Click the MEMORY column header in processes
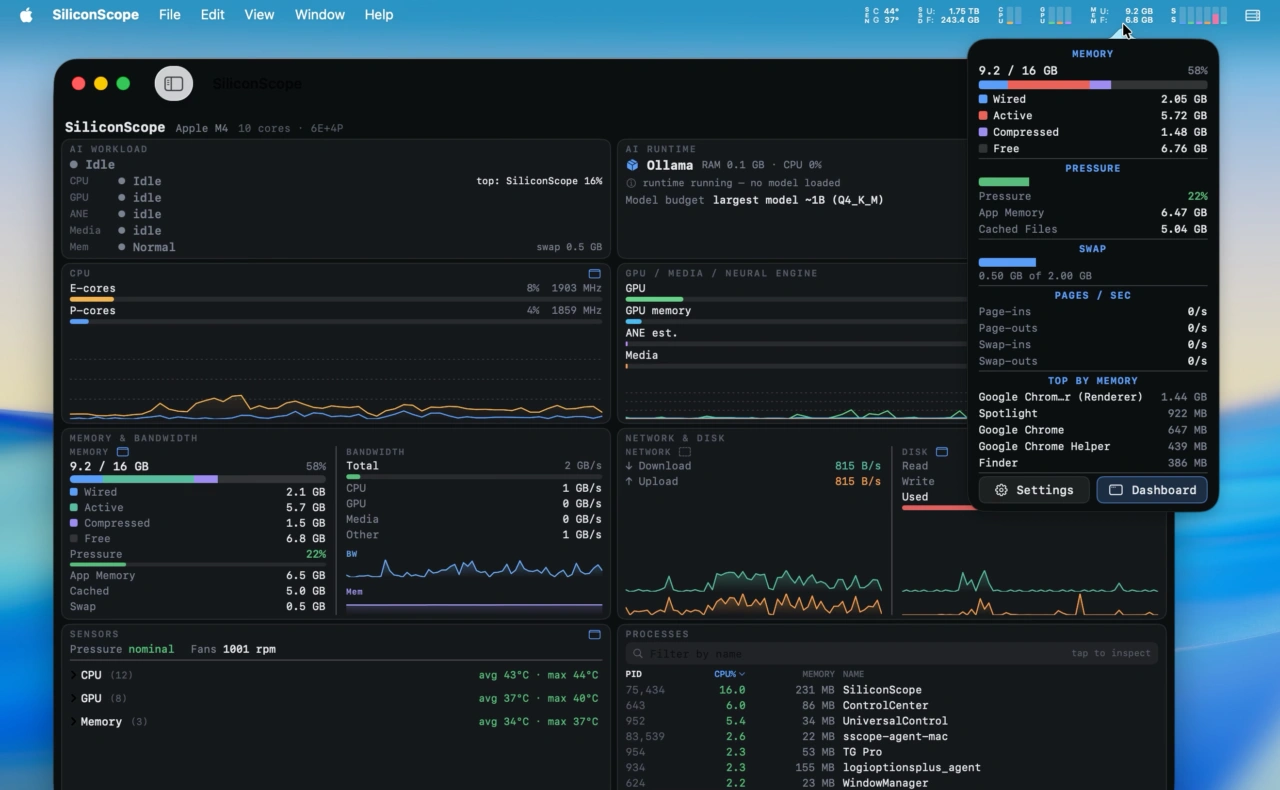Image resolution: width=1280 pixels, height=790 pixels. point(818,674)
